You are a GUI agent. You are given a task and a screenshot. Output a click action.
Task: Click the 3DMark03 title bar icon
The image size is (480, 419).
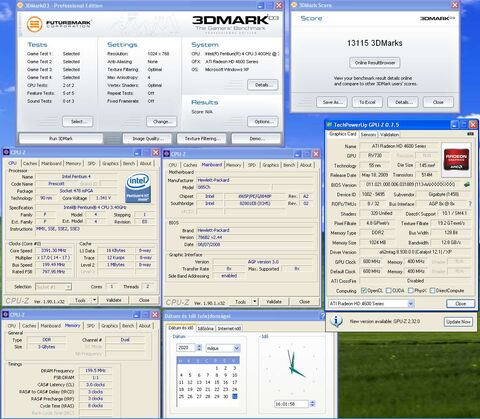(21, 5)
